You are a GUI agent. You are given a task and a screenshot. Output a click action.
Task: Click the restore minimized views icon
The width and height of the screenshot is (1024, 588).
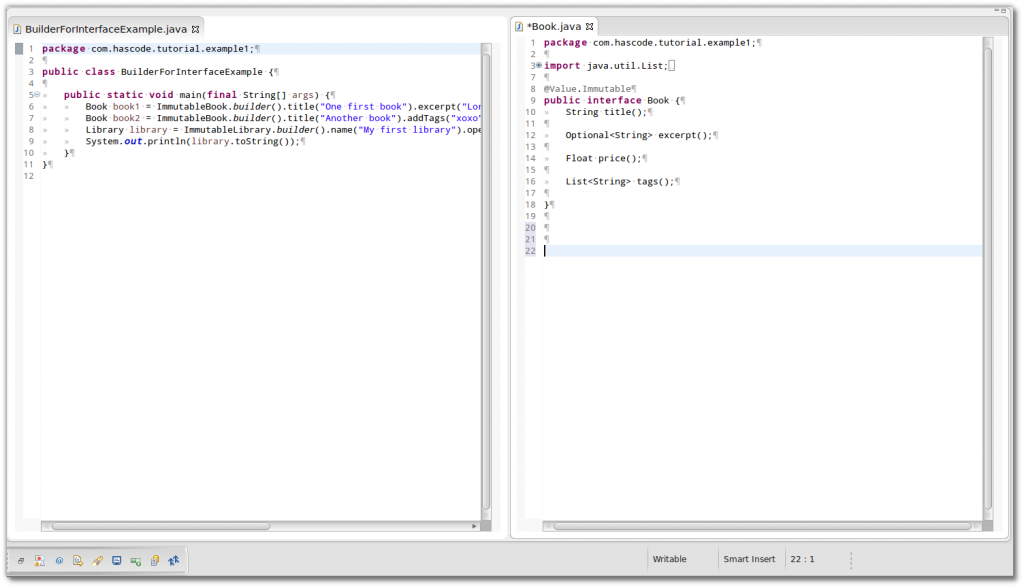21,561
